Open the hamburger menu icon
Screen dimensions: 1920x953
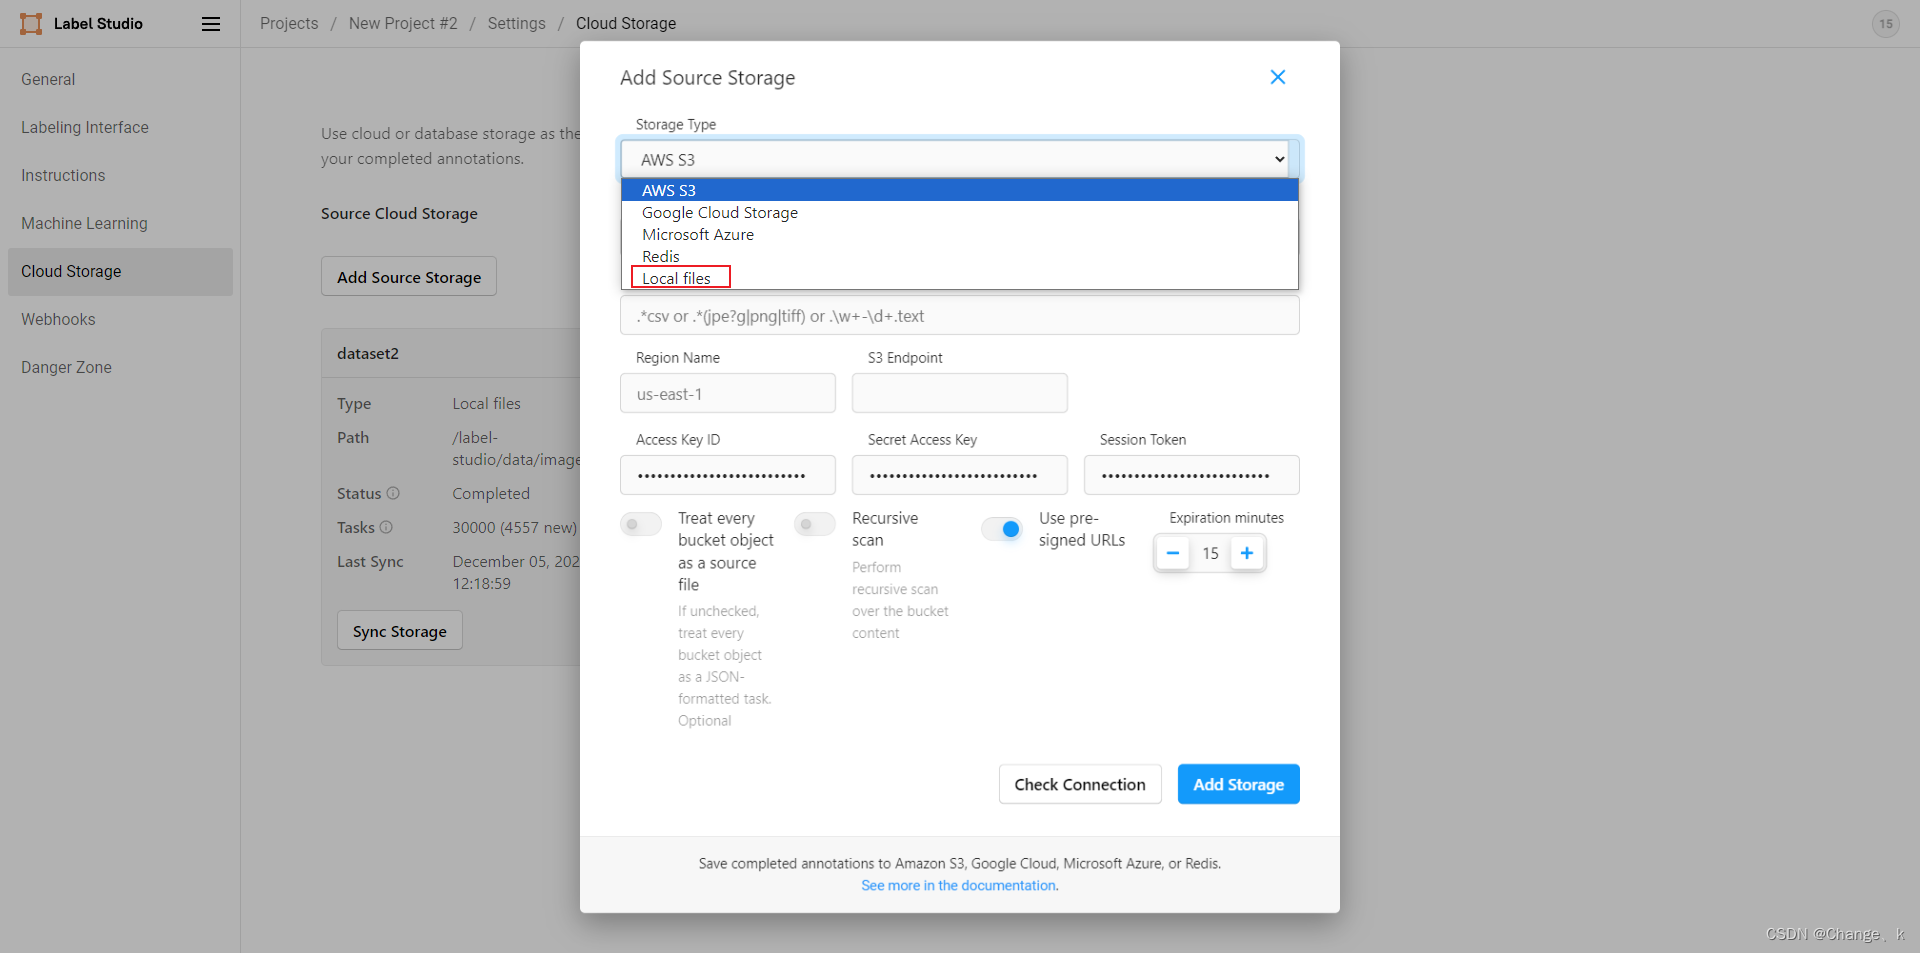[211, 24]
